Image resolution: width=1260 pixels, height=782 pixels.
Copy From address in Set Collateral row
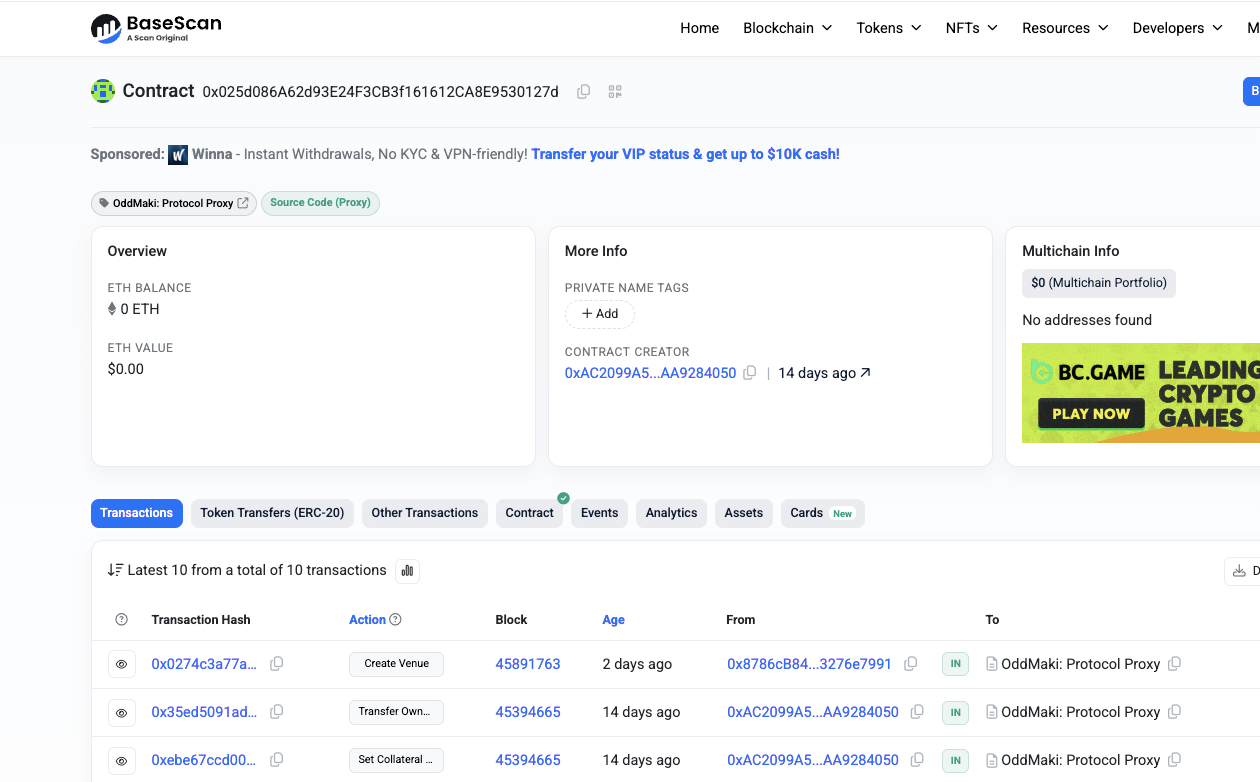tap(918, 760)
